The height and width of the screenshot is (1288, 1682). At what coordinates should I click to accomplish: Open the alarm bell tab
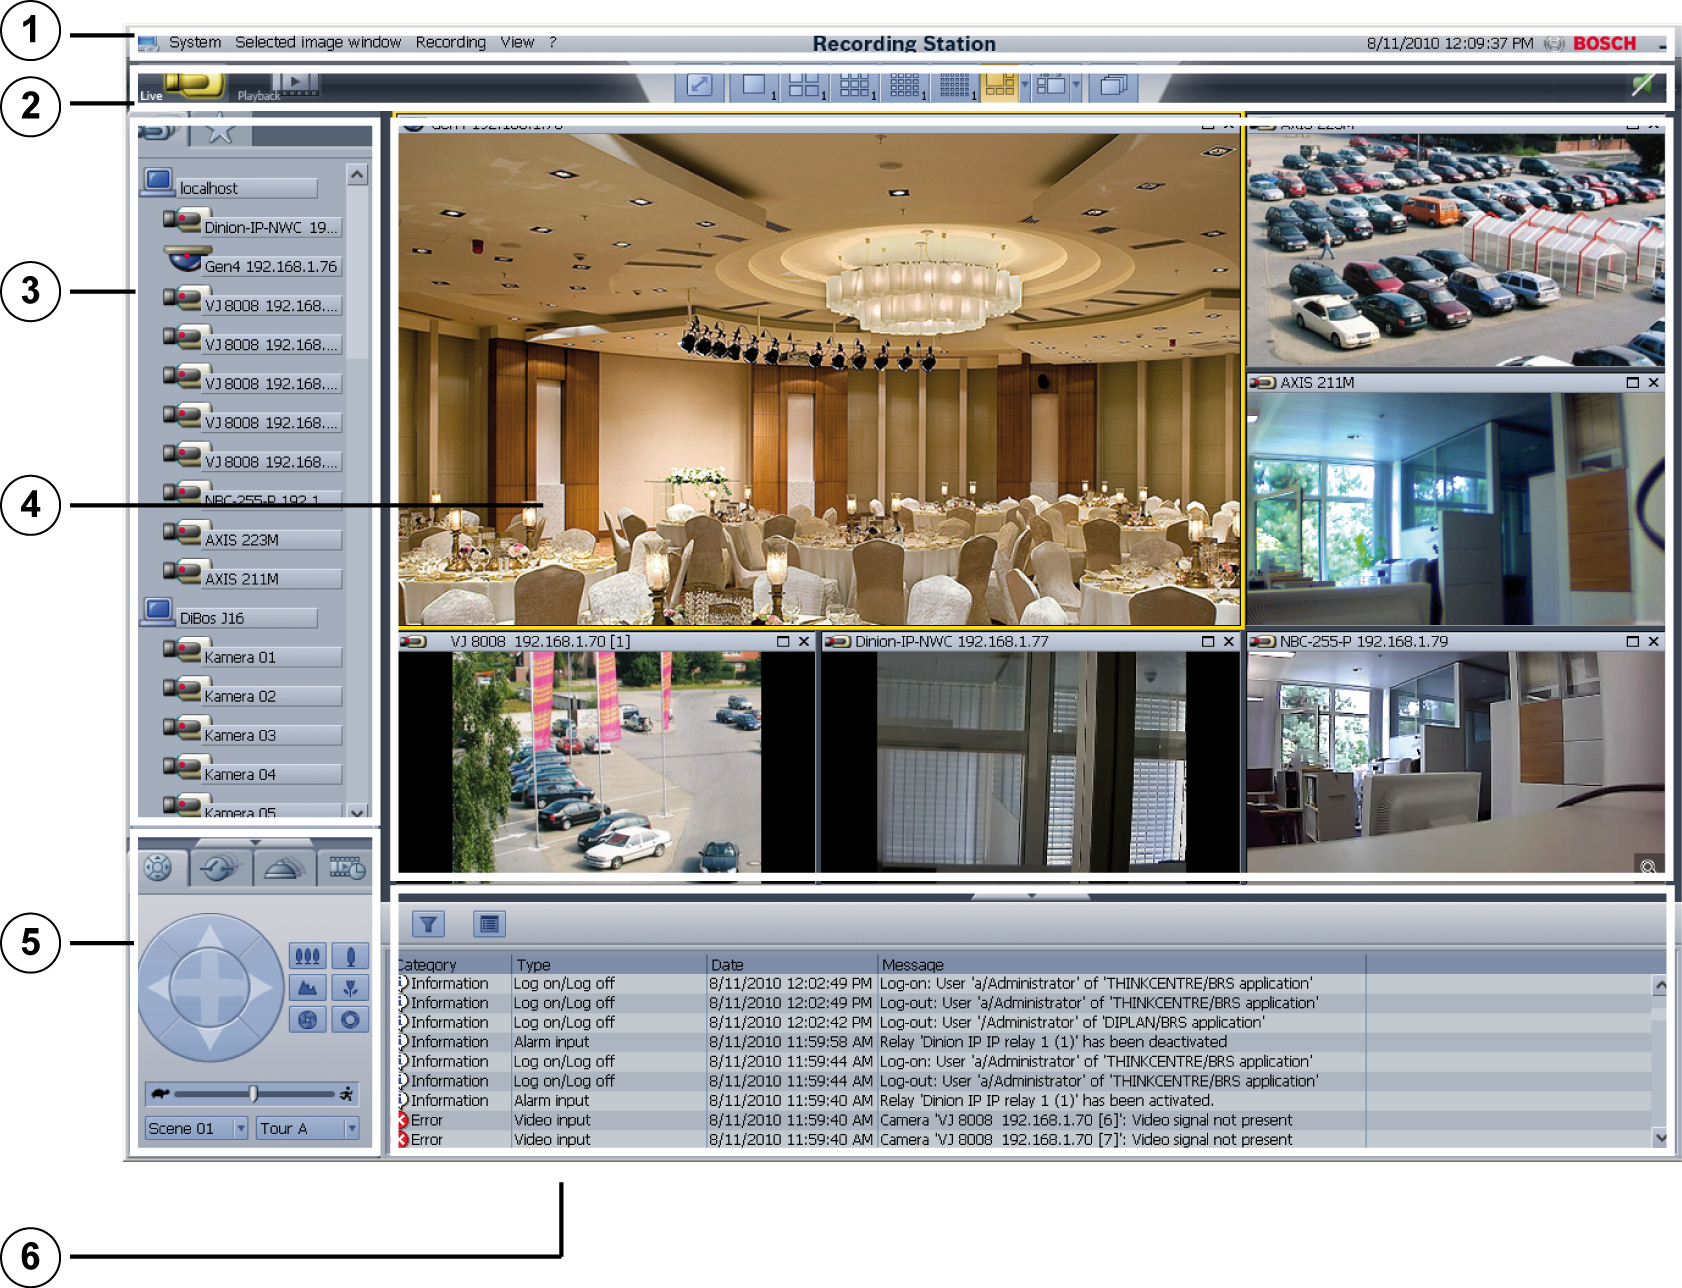pos(284,867)
